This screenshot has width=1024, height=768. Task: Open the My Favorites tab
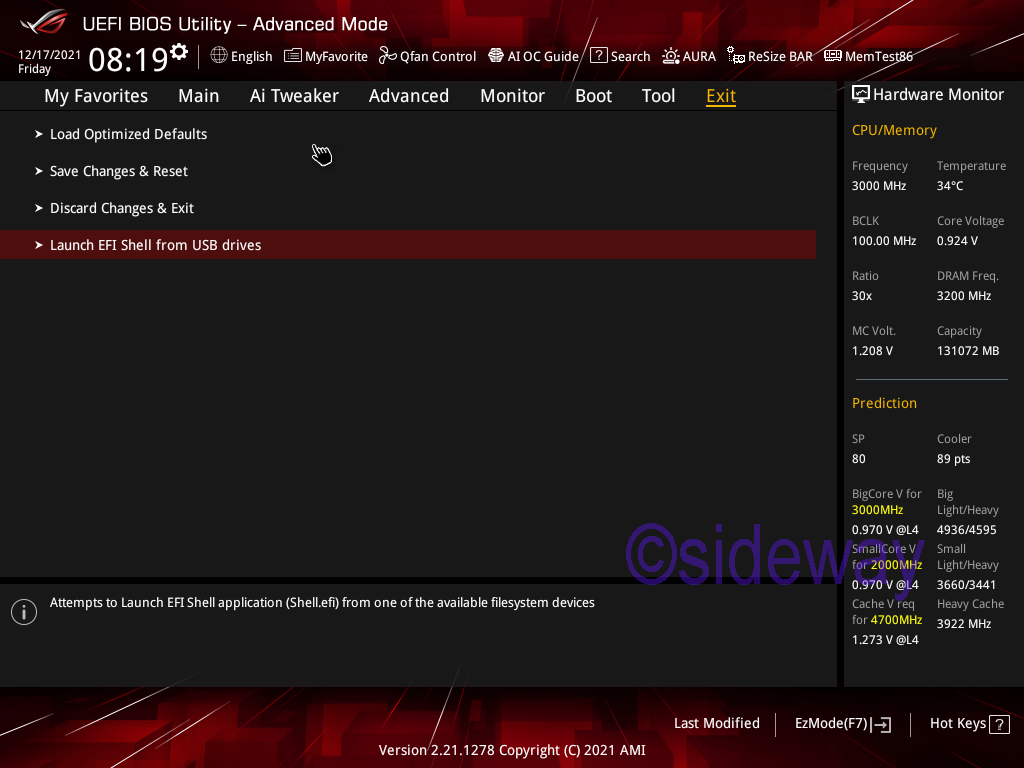[x=96, y=96]
